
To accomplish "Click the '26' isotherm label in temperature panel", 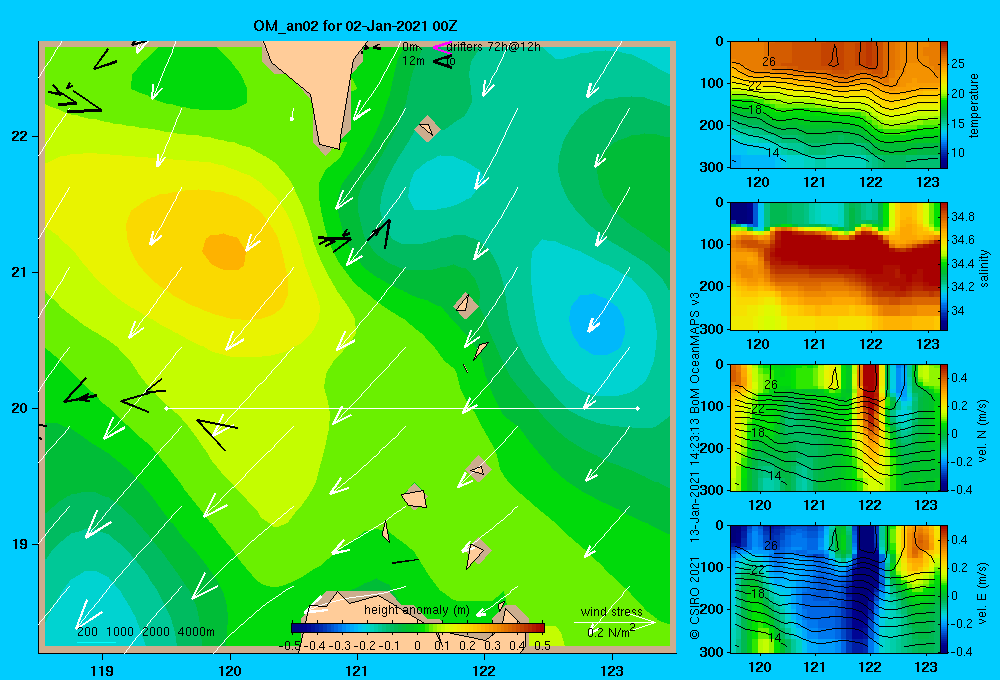I will [x=769, y=61].
